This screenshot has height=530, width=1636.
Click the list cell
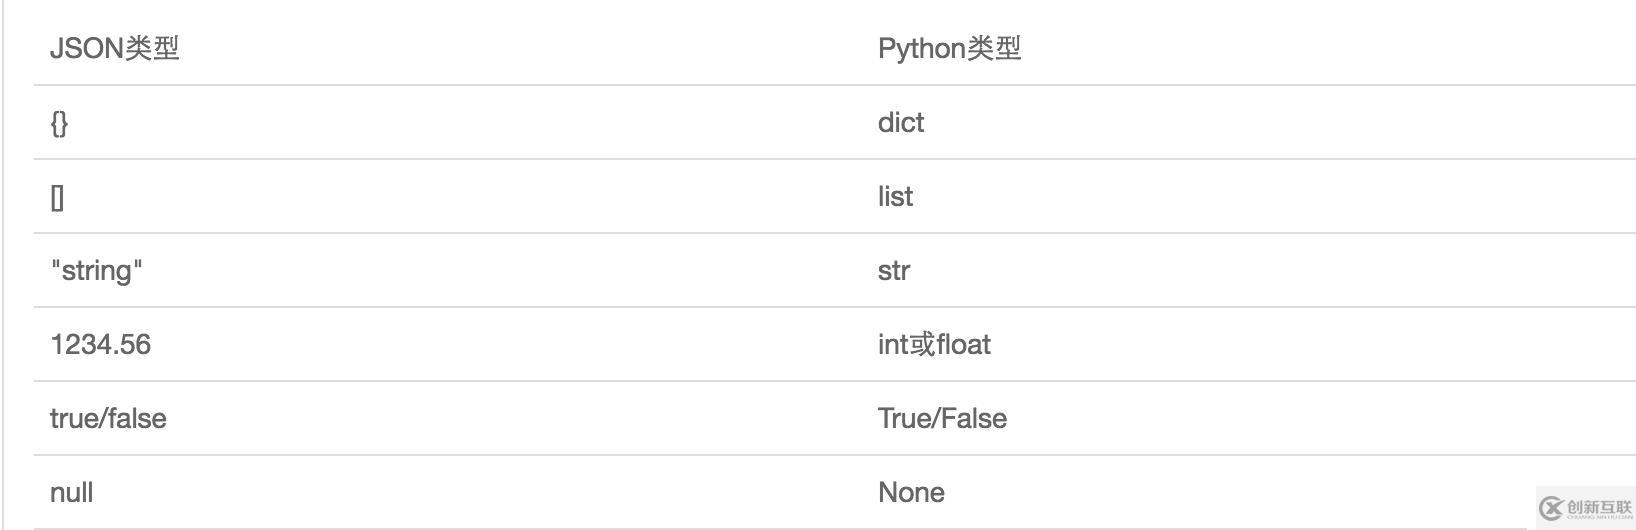895,197
